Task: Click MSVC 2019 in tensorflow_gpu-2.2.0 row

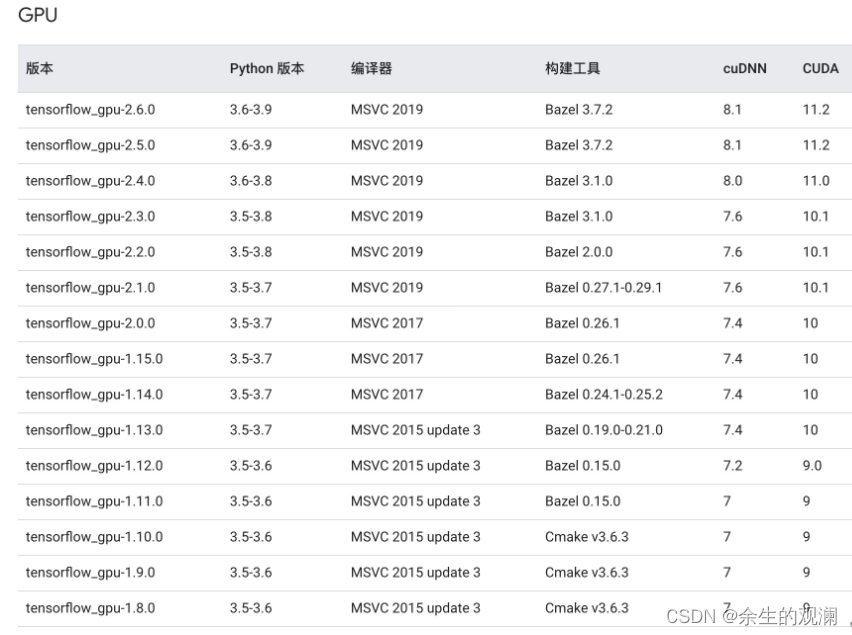Action: pos(387,252)
